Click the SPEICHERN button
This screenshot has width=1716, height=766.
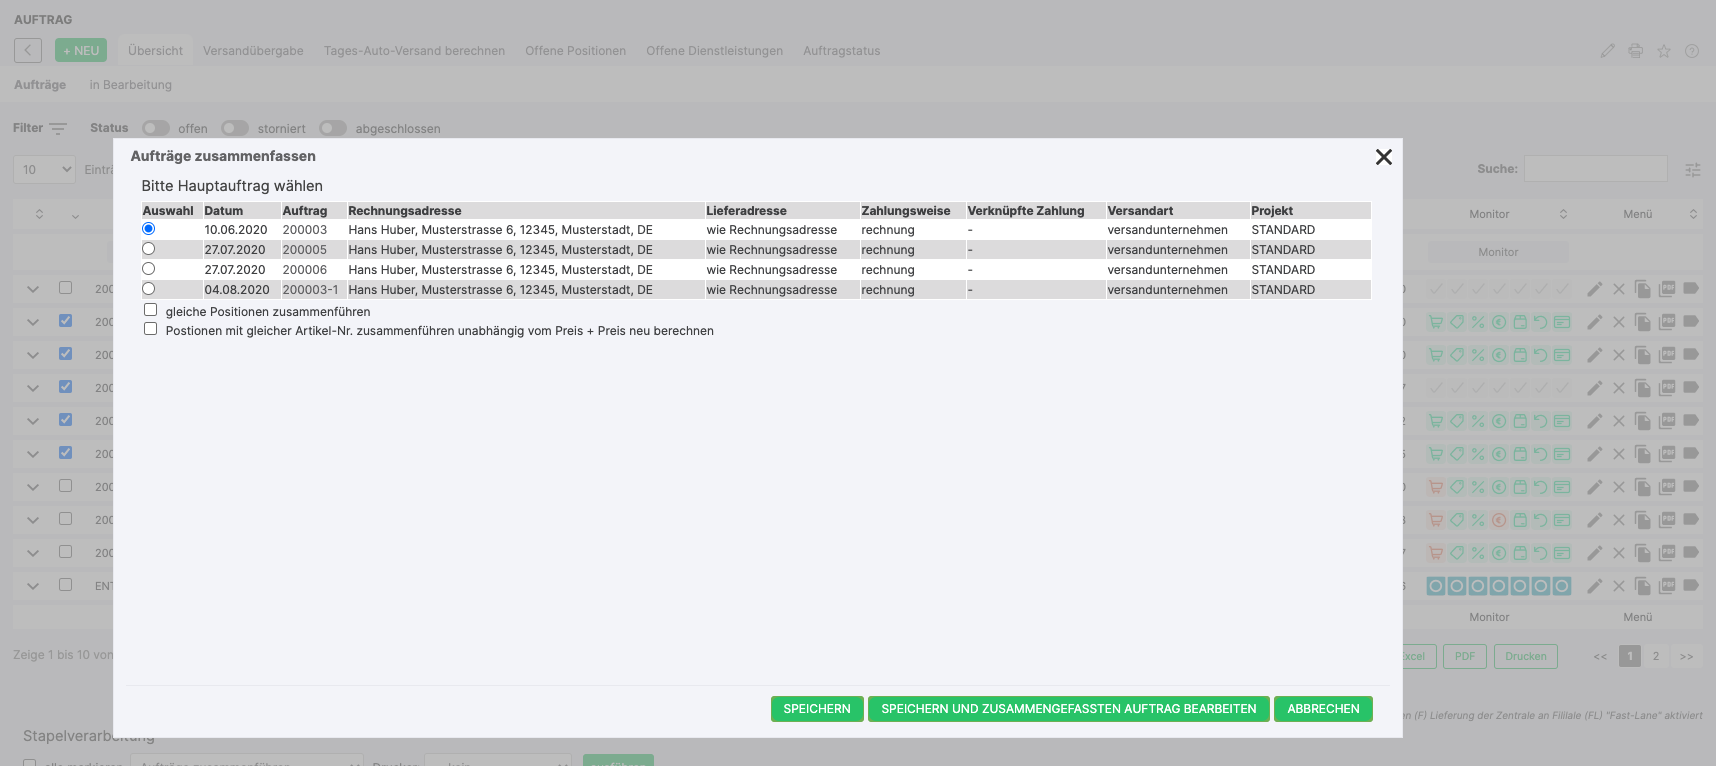tap(816, 709)
